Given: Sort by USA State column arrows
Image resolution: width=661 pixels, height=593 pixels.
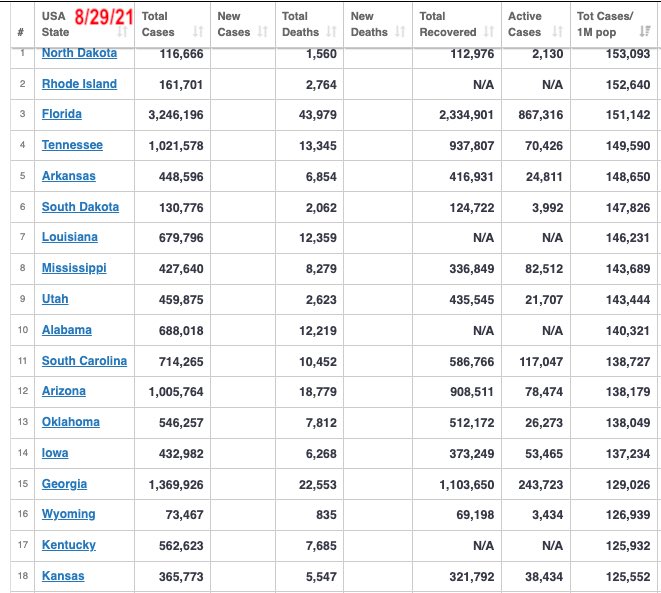Looking at the screenshot, I should (x=122, y=32).
